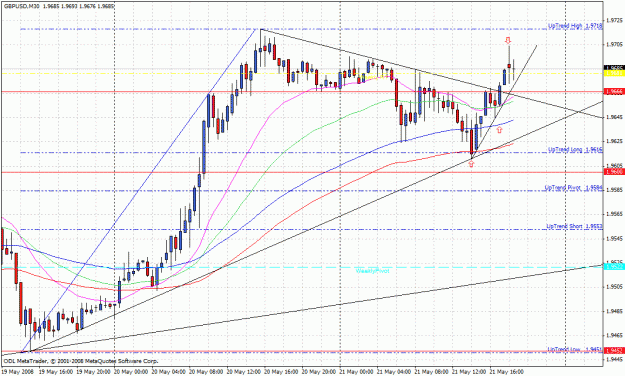Screen dimensions: 625x376
Task: Click the '21 May 12:00' time axis label
Action: point(470,372)
